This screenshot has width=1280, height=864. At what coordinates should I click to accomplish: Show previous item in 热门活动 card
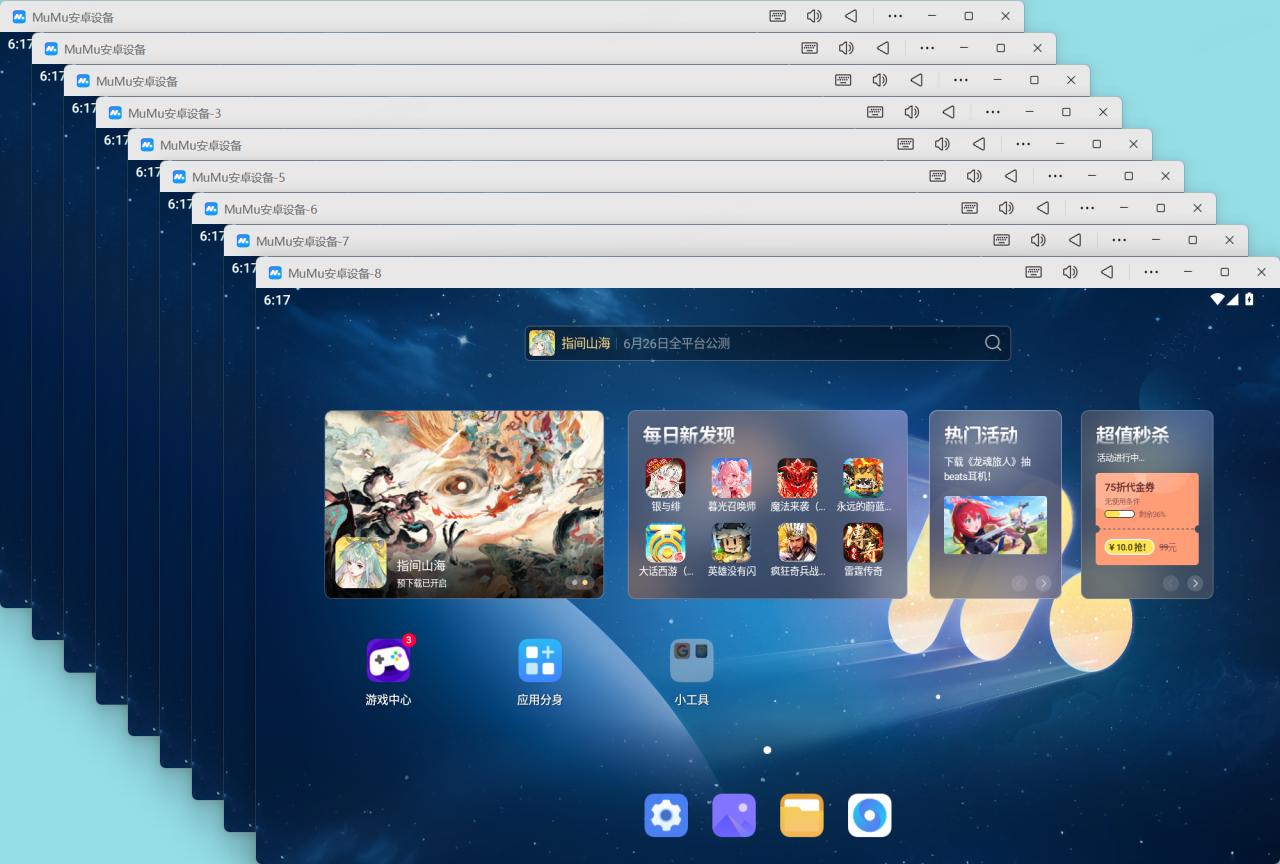pyautogui.click(x=1019, y=583)
